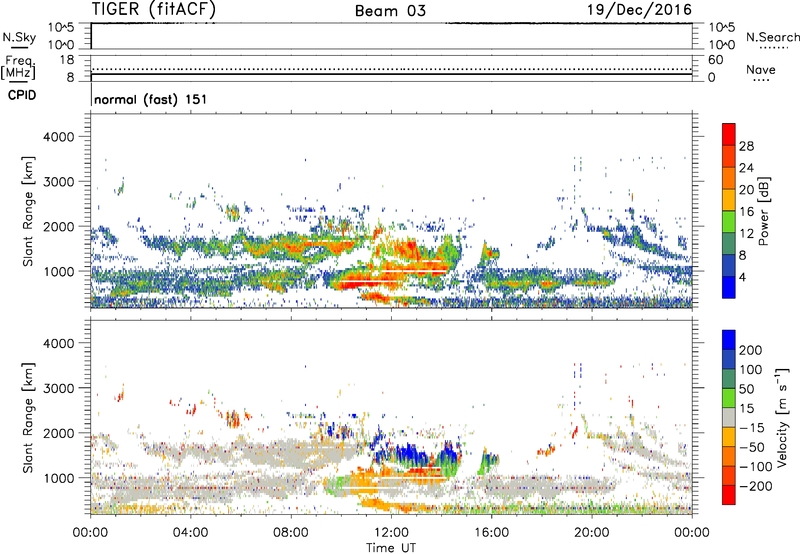Click the '1000' tick of the velocity panel
This screenshot has height=554, width=800.
pyautogui.click(x=59, y=478)
